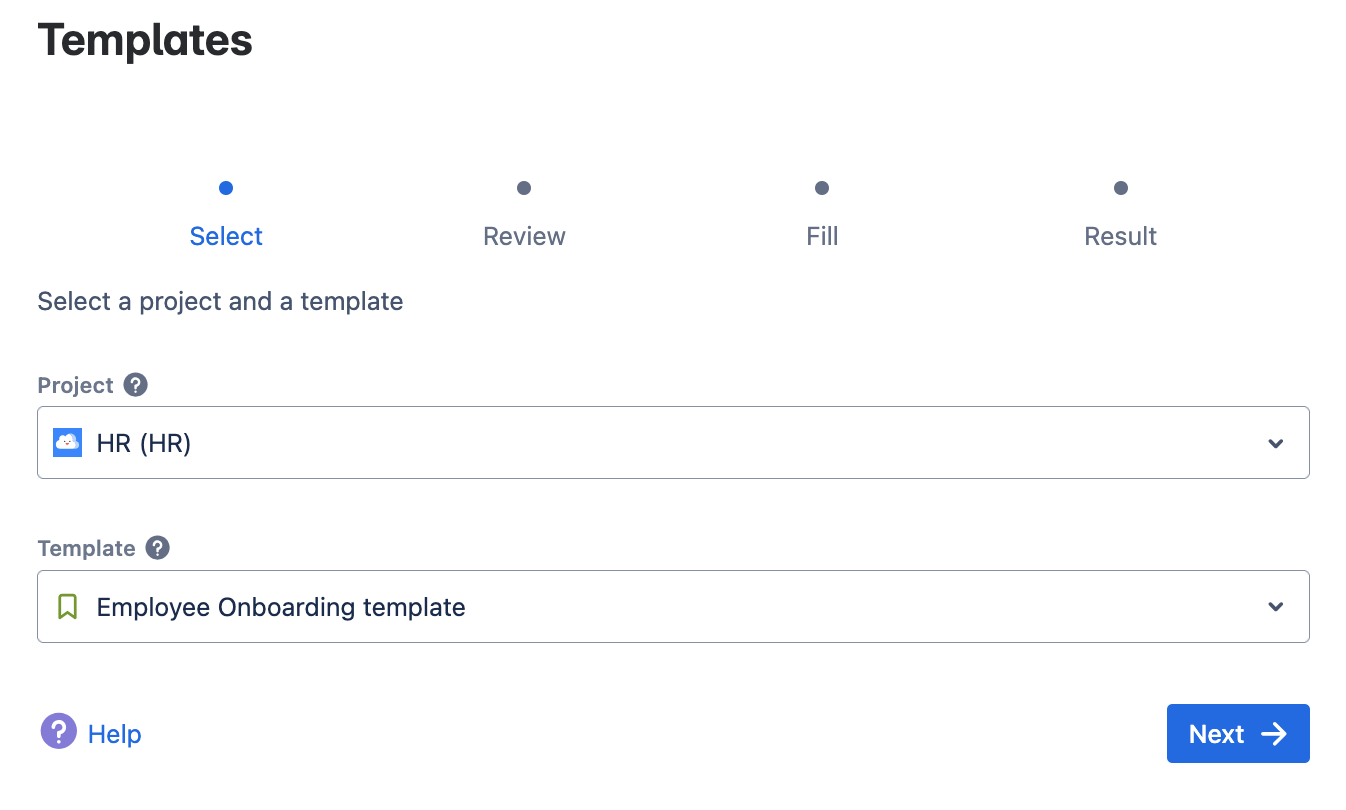This screenshot has height=810, width=1346.
Task: Click the arrow icon on Next button
Action: point(1274,734)
